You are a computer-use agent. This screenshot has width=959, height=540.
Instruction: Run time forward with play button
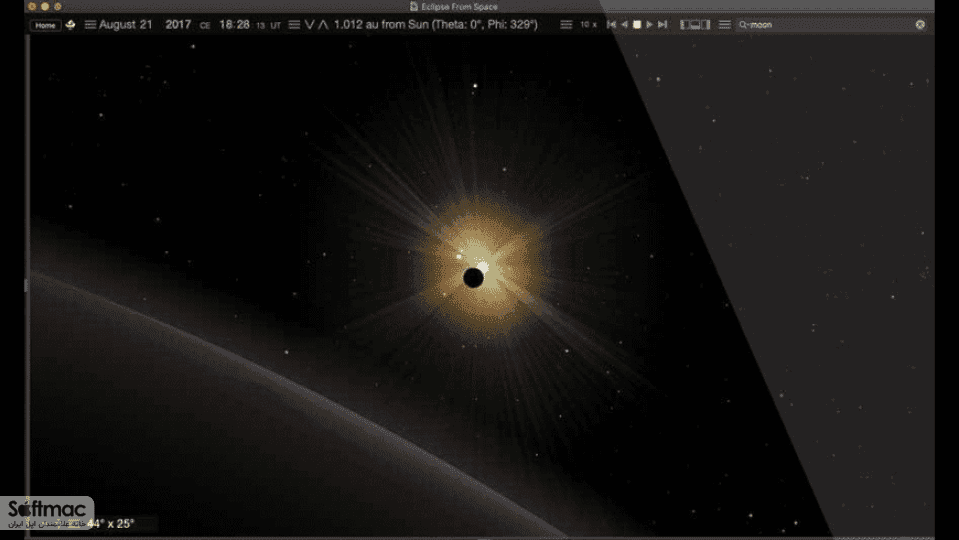click(x=650, y=25)
